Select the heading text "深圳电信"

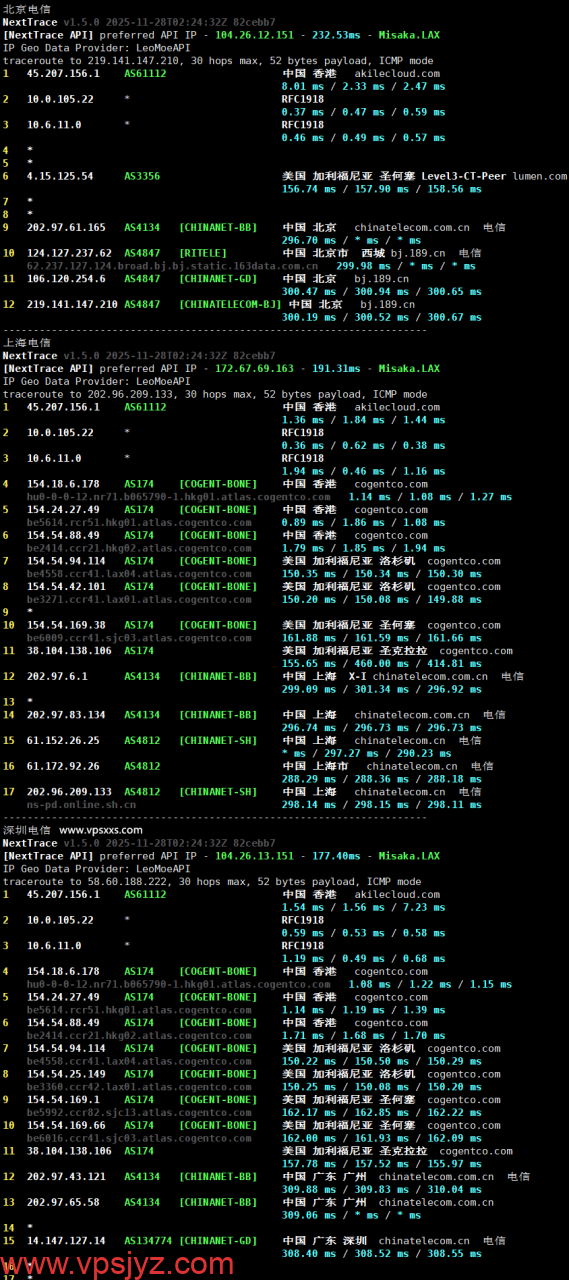(27, 830)
